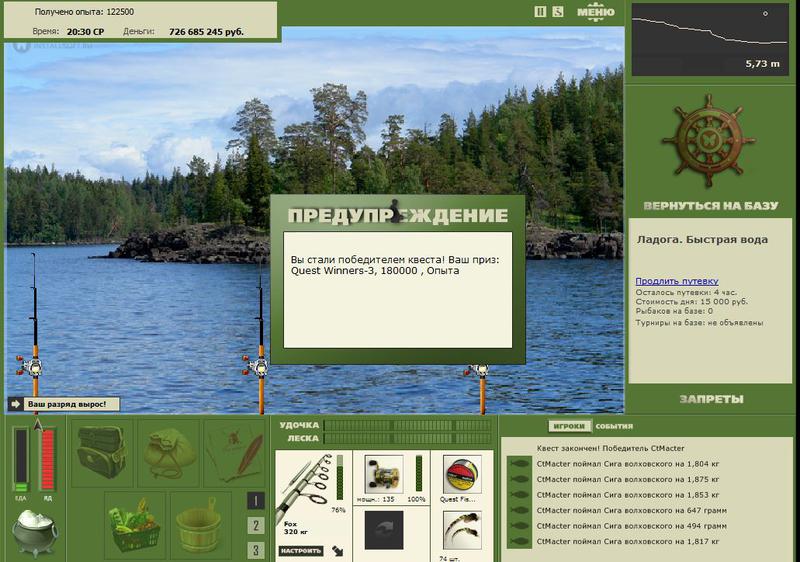Screen dimensions: 800x562
Task: Open the ЗАПРЕТЫ restrictions button
Action: tap(711, 399)
